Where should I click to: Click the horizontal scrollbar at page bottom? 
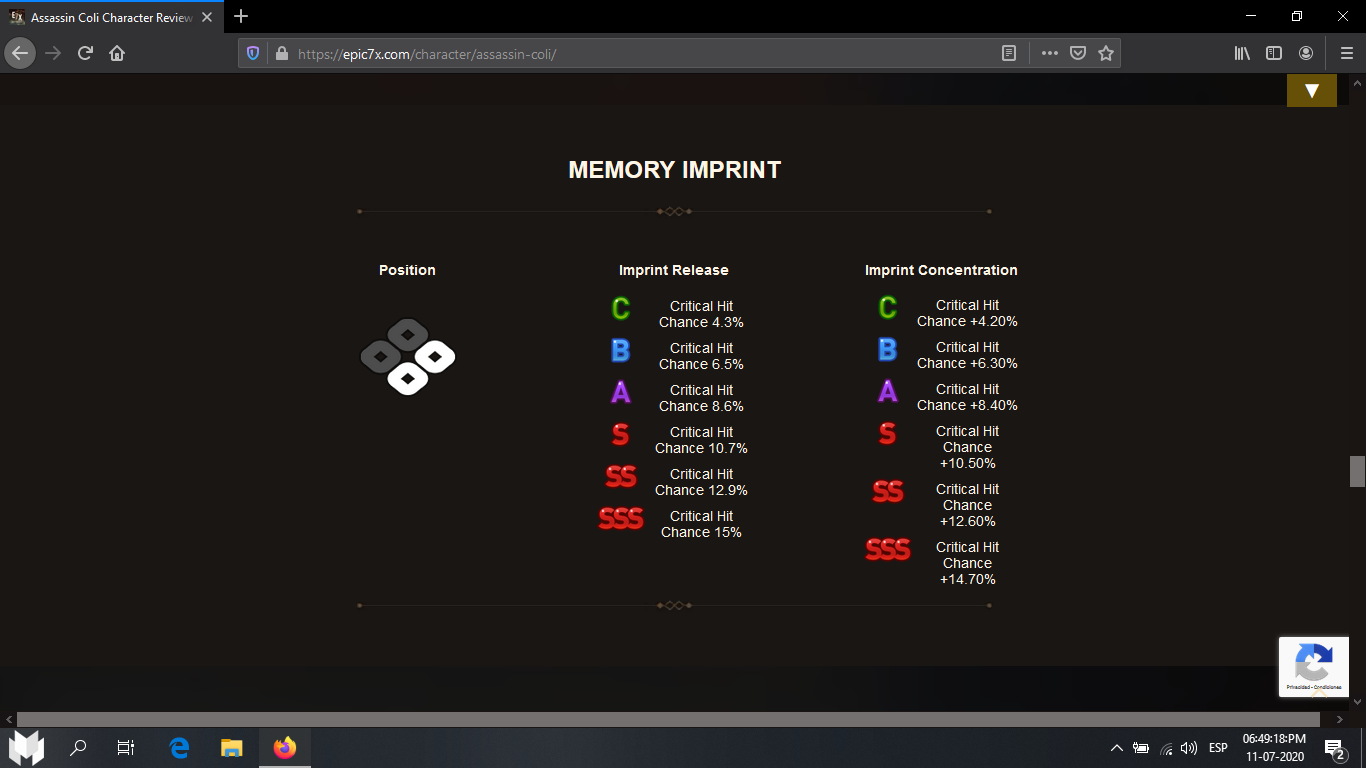pos(668,719)
